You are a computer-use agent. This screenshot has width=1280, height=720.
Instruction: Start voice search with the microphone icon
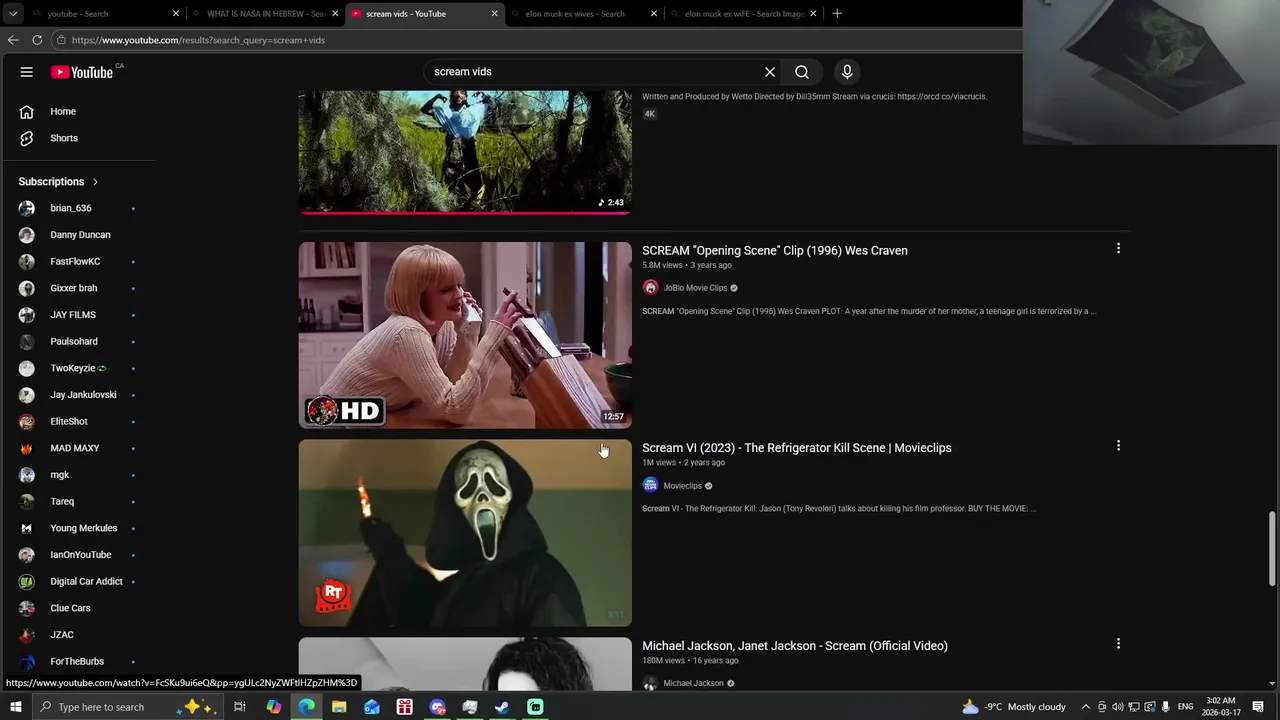(847, 72)
